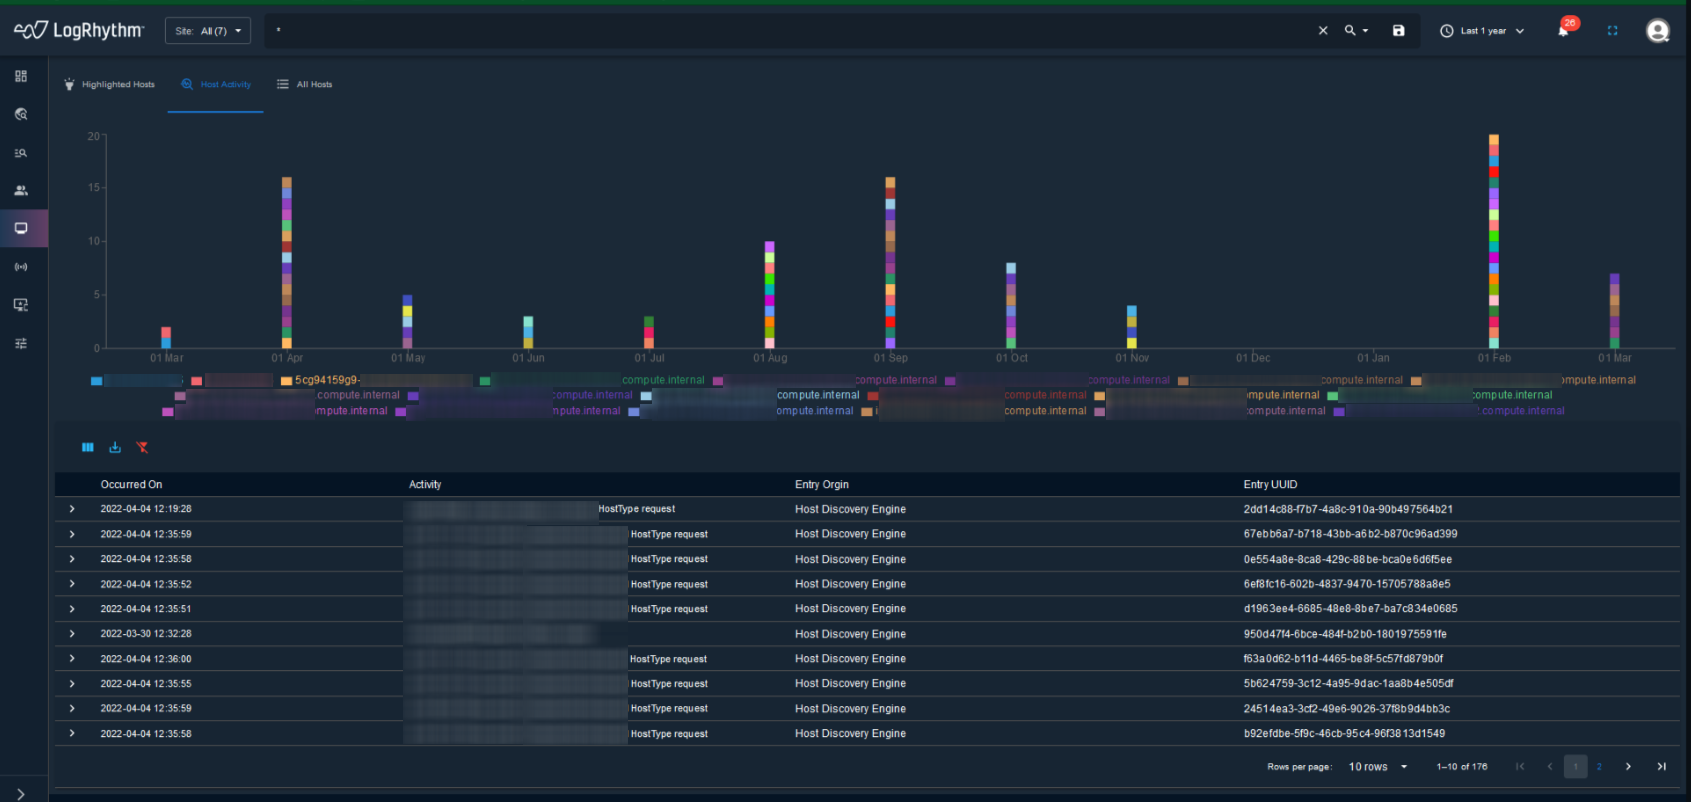Open the dashboard grid icon in sidebar
1691x802 pixels.
tap(21, 76)
